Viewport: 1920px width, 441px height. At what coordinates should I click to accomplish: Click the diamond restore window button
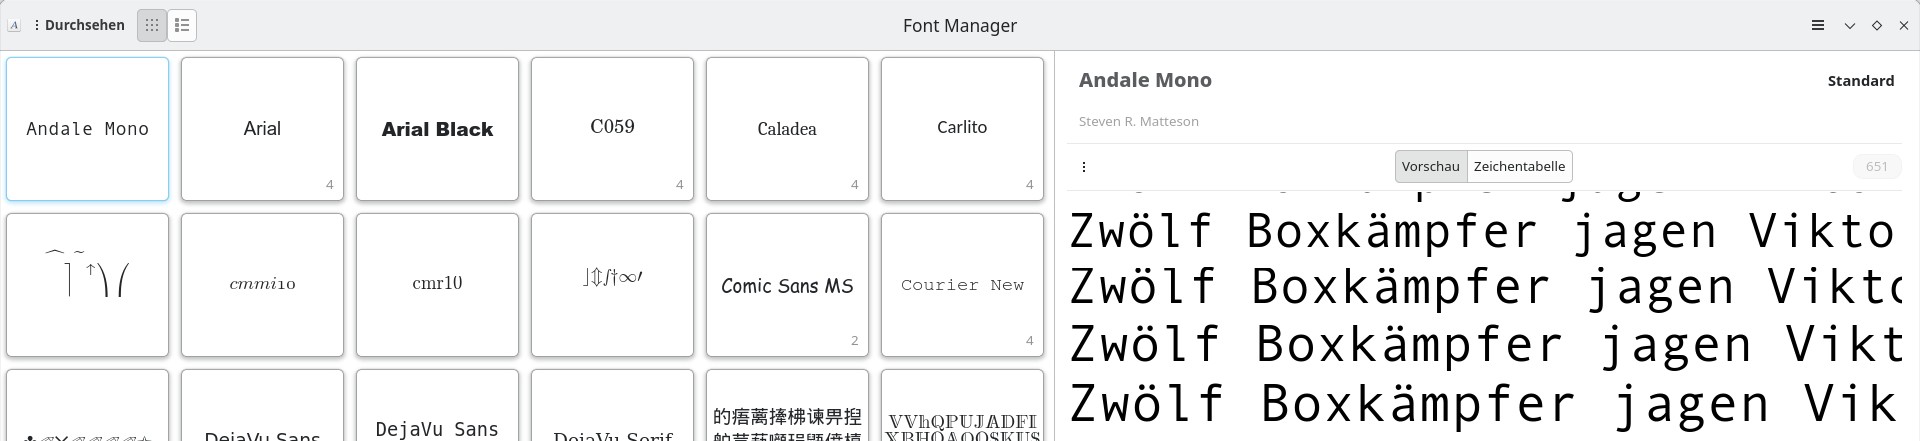click(1877, 26)
